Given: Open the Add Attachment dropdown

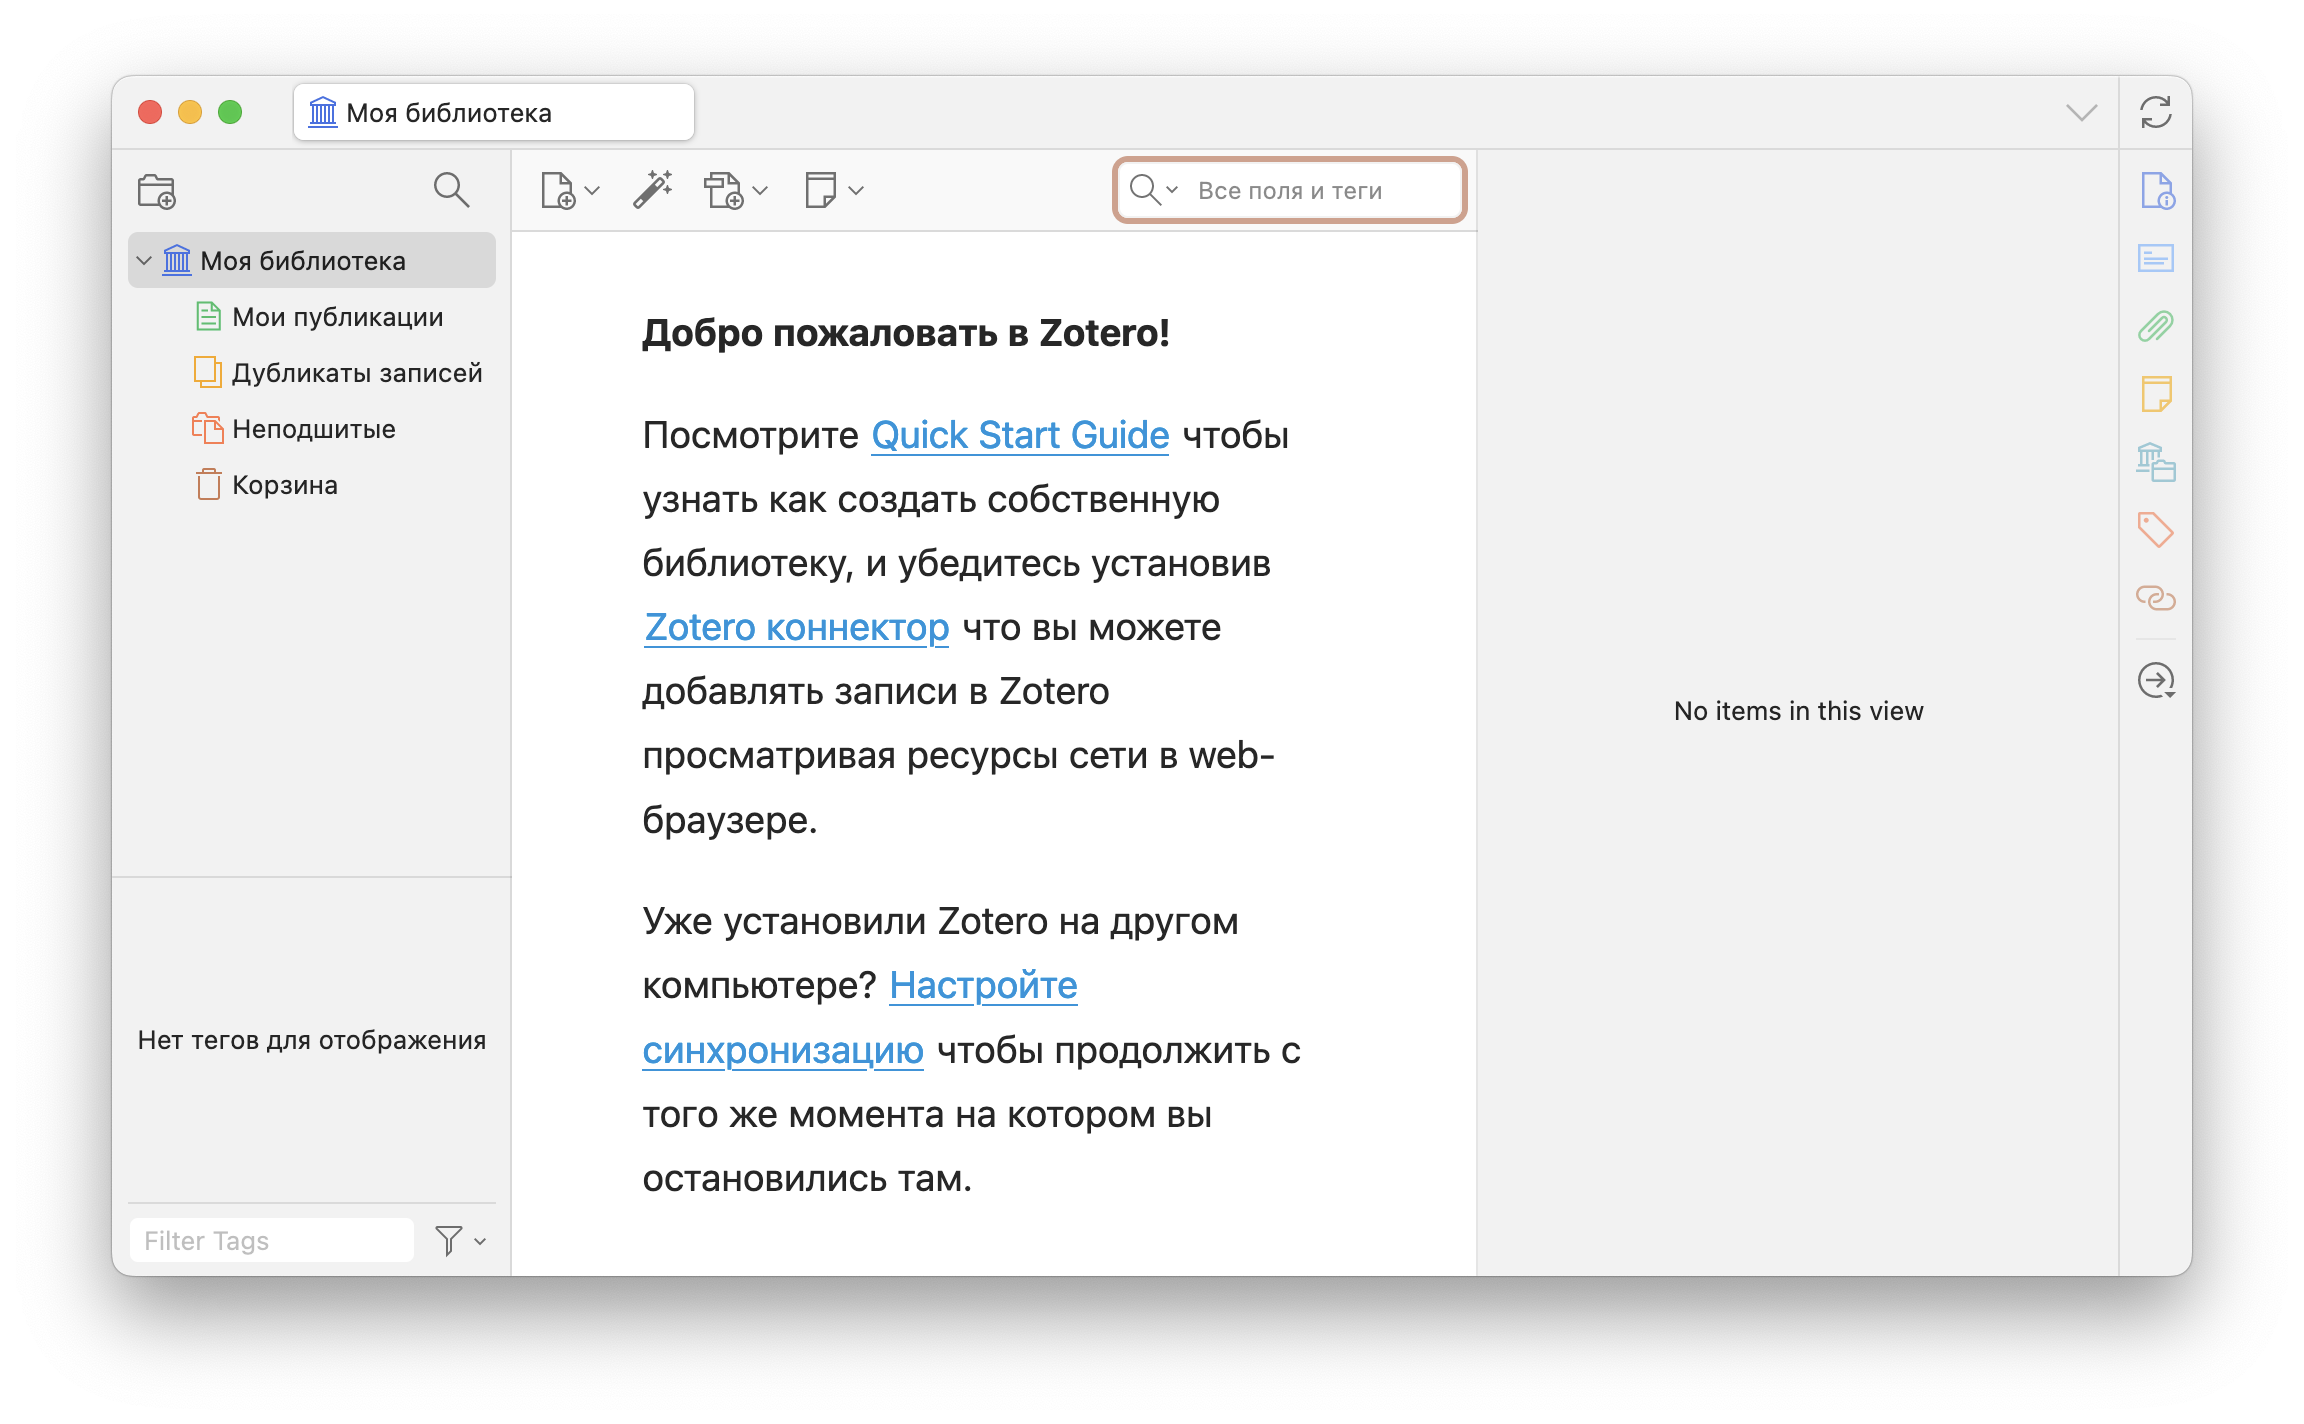Looking at the screenshot, I should click(x=735, y=190).
